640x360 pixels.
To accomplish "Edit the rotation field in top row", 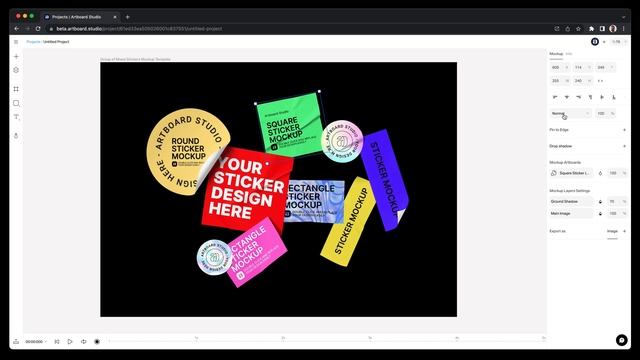I will (x=605, y=67).
